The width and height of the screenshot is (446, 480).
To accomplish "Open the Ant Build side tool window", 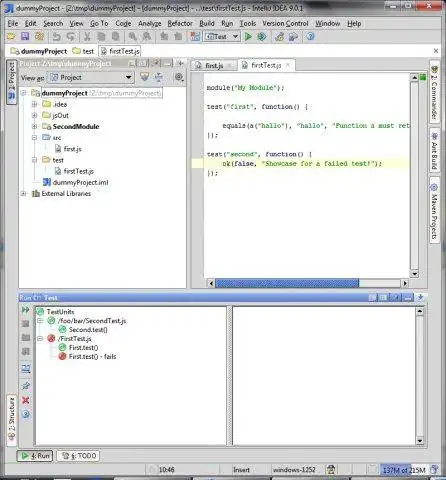I will [434, 150].
